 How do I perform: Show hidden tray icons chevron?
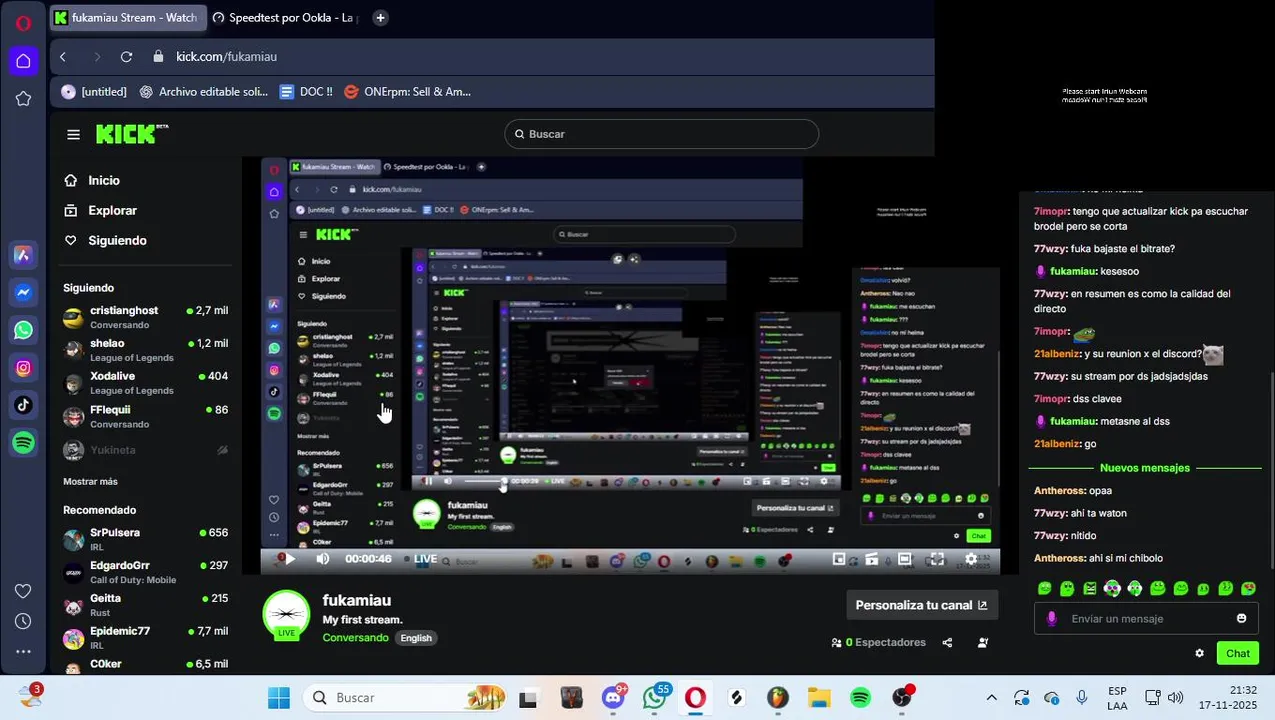pyautogui.click(x=991, y=698)
